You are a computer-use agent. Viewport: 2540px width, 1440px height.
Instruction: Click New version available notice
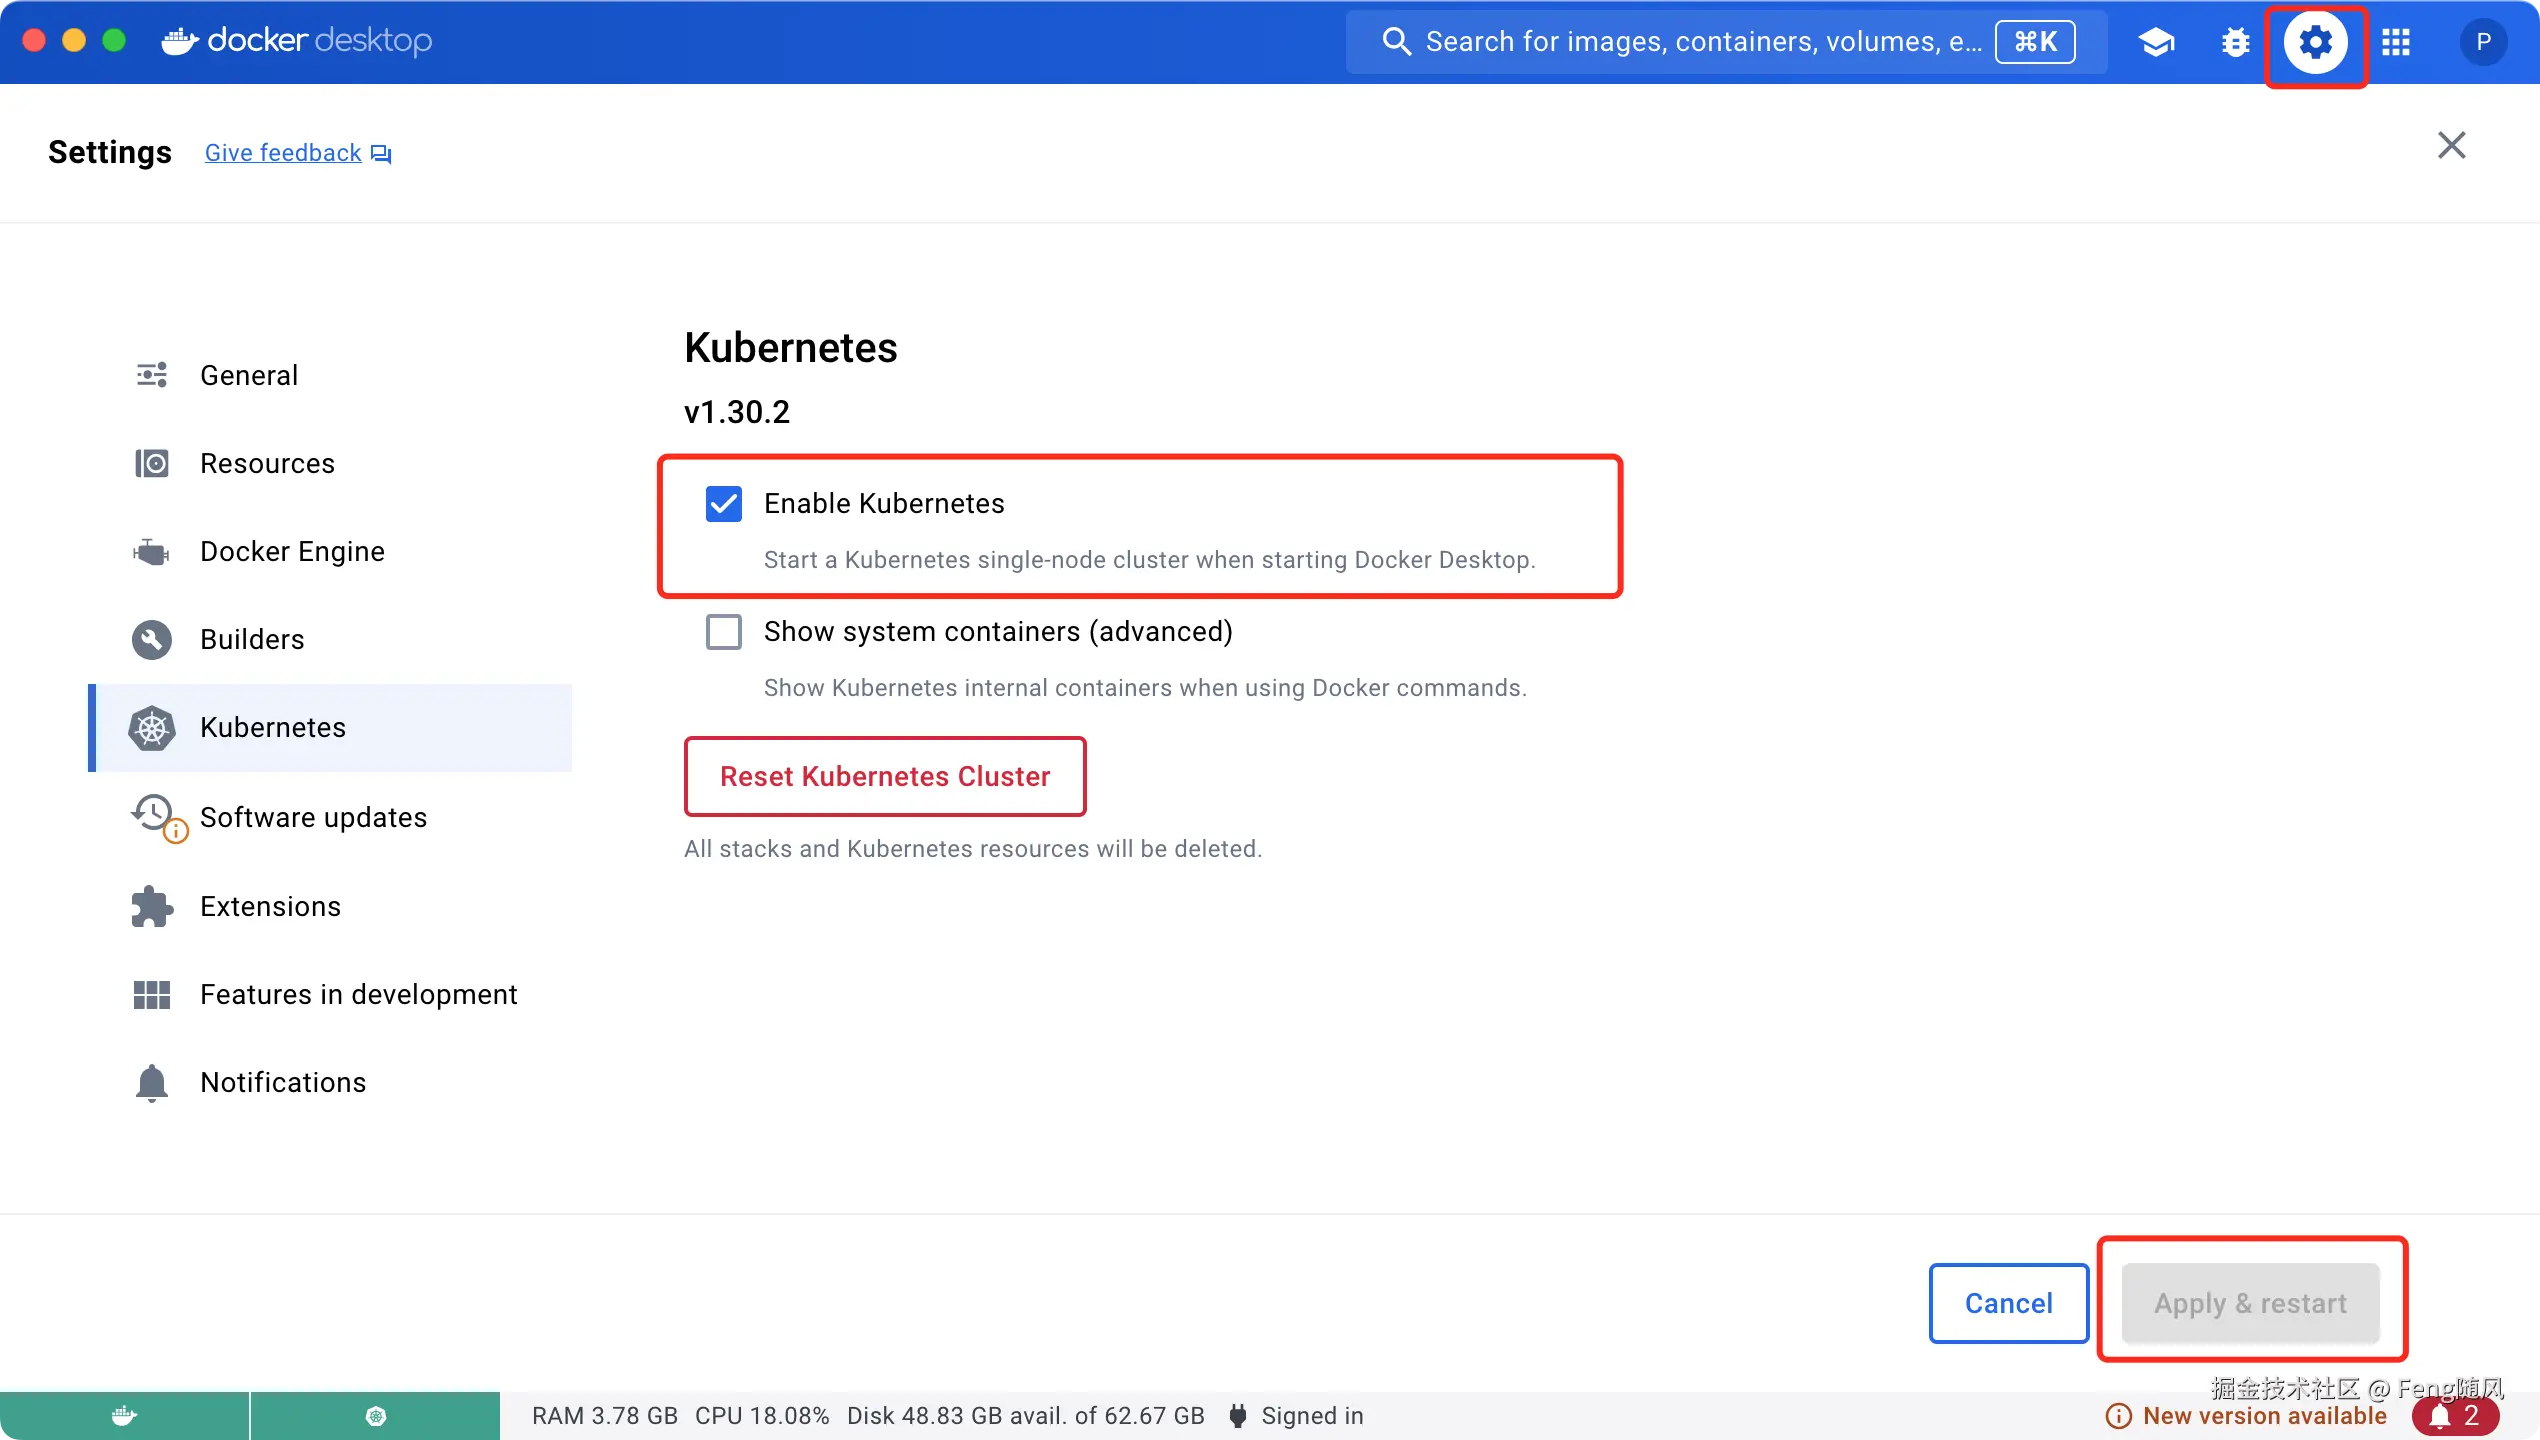coord(2263,1415)
